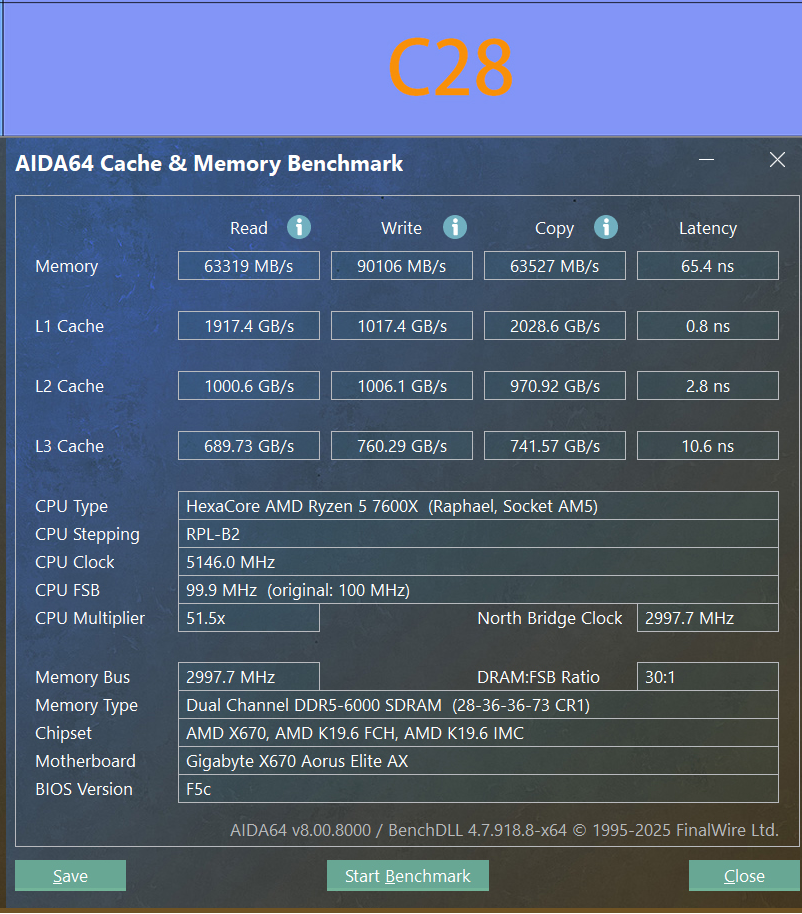Viewport: 802px width, 914px height.
Task: Click the Copy column header
Action: coord(555,228)
